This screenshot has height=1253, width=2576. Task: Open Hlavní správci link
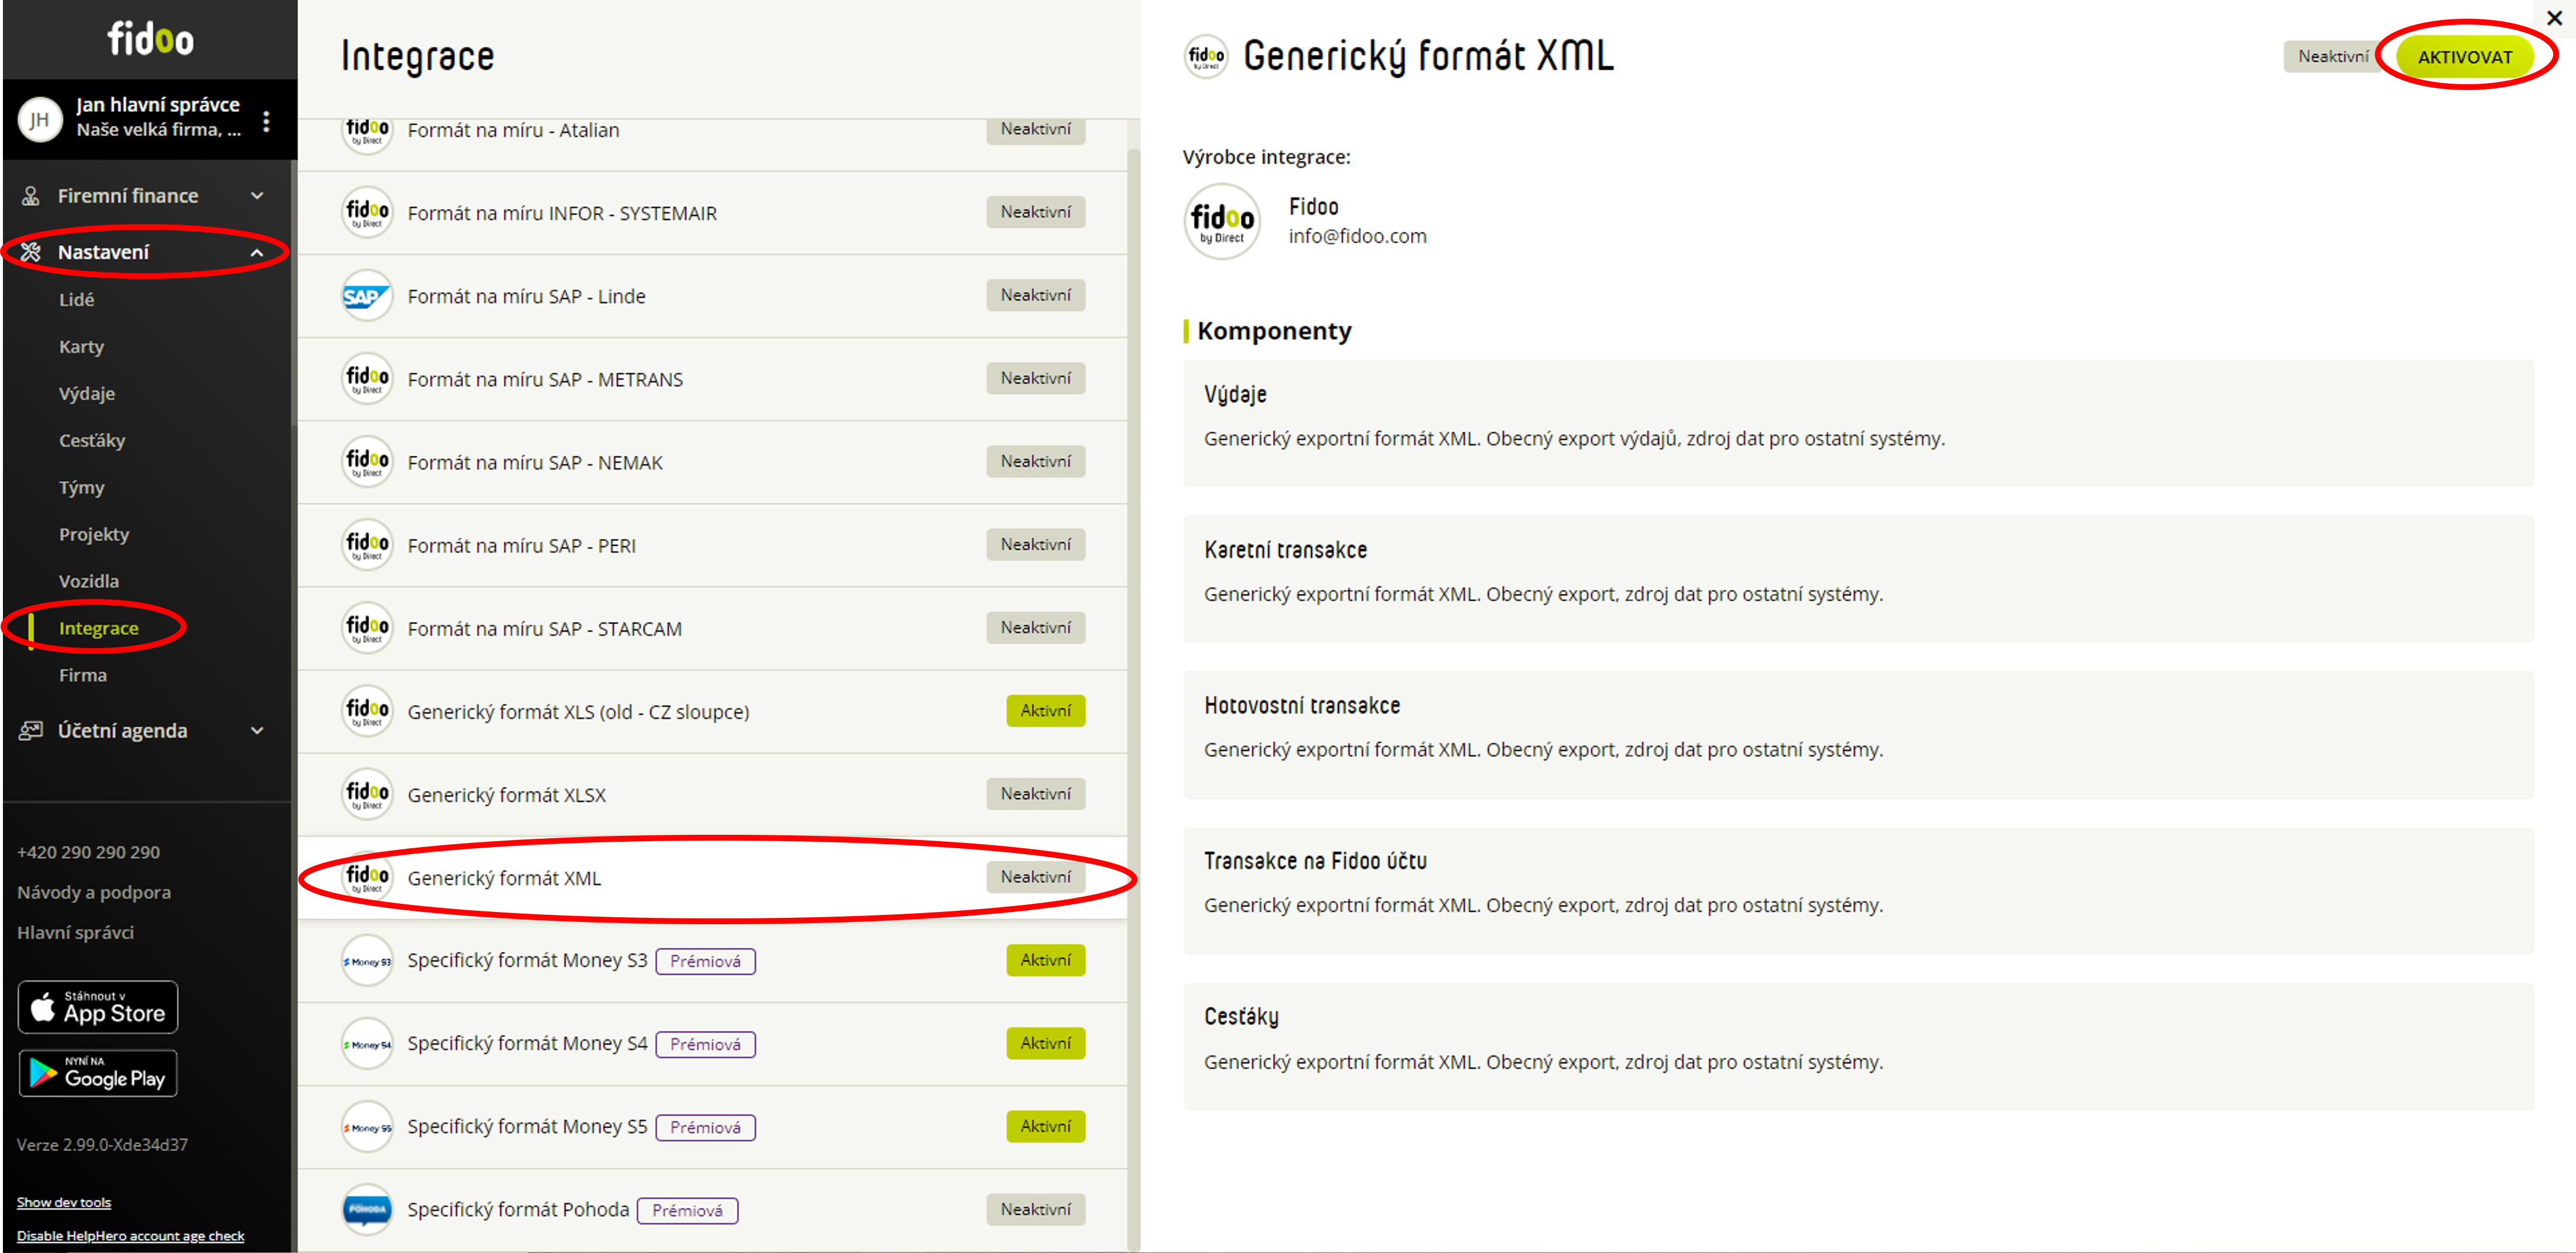(x=75, y=932)
